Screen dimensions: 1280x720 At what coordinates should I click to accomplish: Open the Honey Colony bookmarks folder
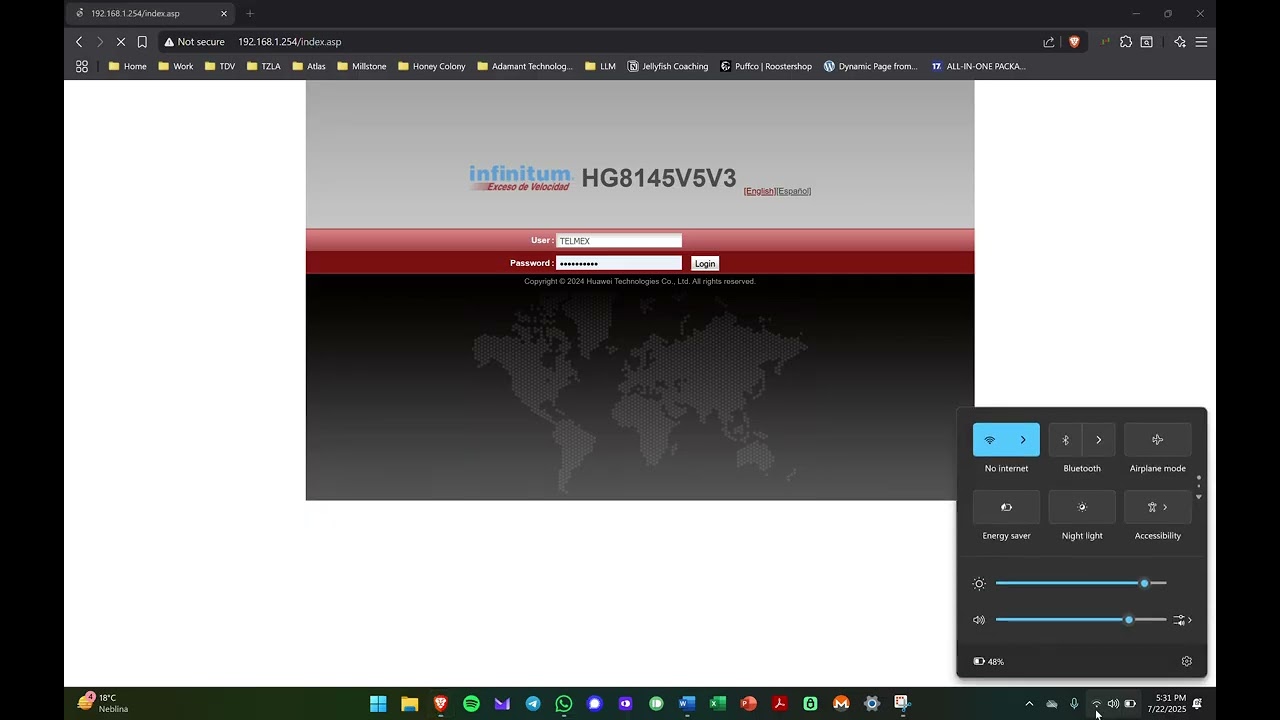[x=432, y=66]
